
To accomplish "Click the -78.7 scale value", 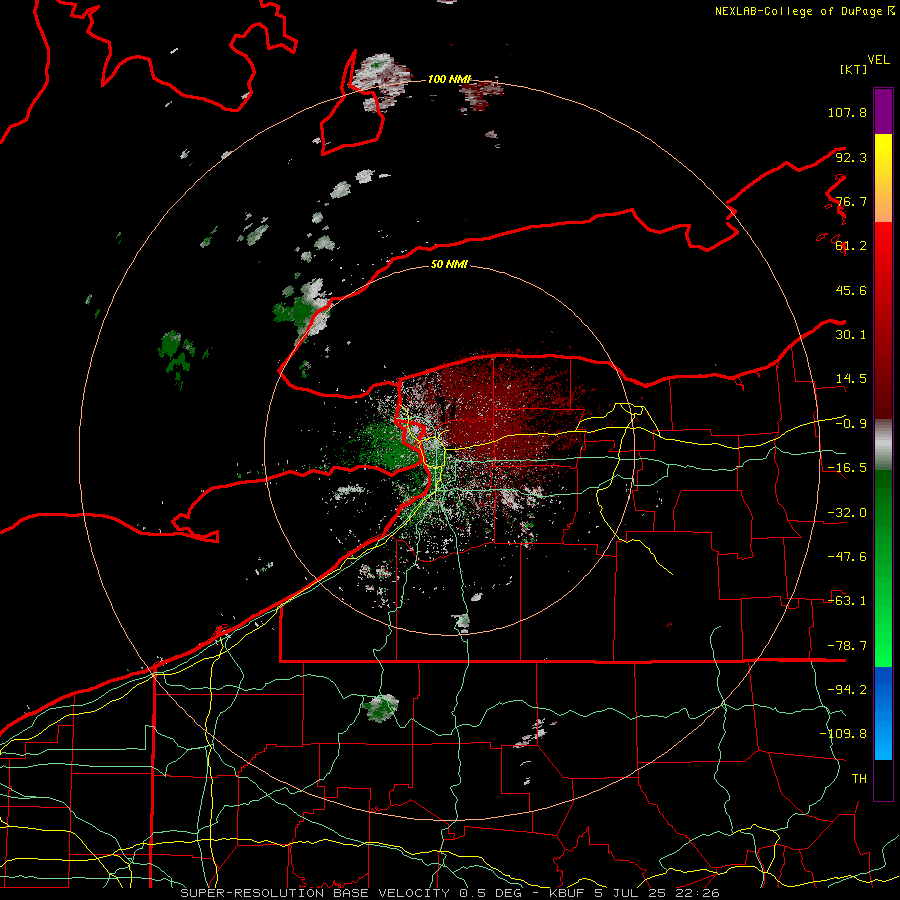I will coord(847,646).
